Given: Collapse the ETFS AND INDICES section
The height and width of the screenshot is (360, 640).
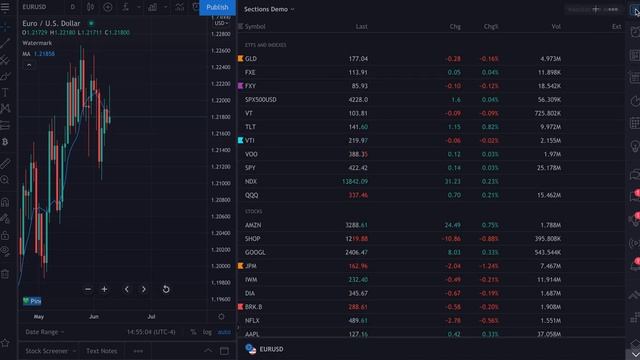Looking at the screenshot, I should pos(265,45).
